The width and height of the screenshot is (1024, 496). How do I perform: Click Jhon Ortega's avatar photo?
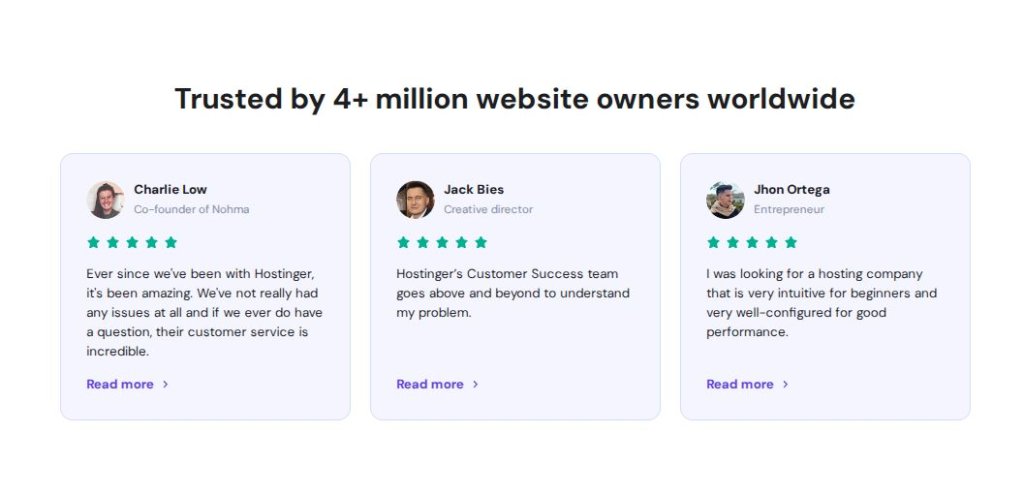[725, 199]
